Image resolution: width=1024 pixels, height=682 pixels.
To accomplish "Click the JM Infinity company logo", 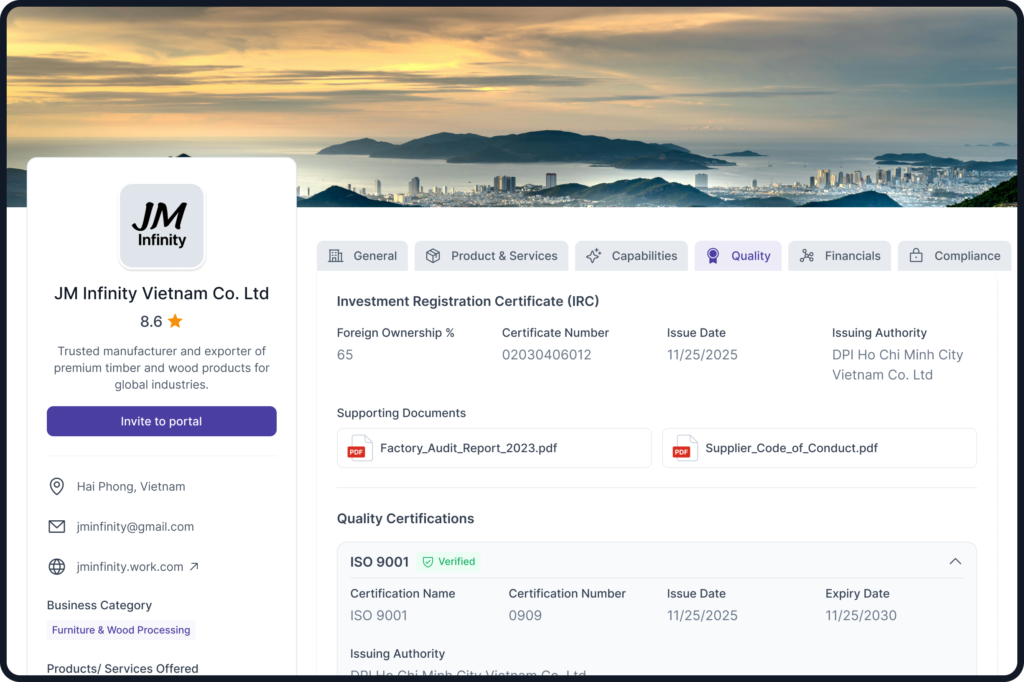I will (162, 226).
